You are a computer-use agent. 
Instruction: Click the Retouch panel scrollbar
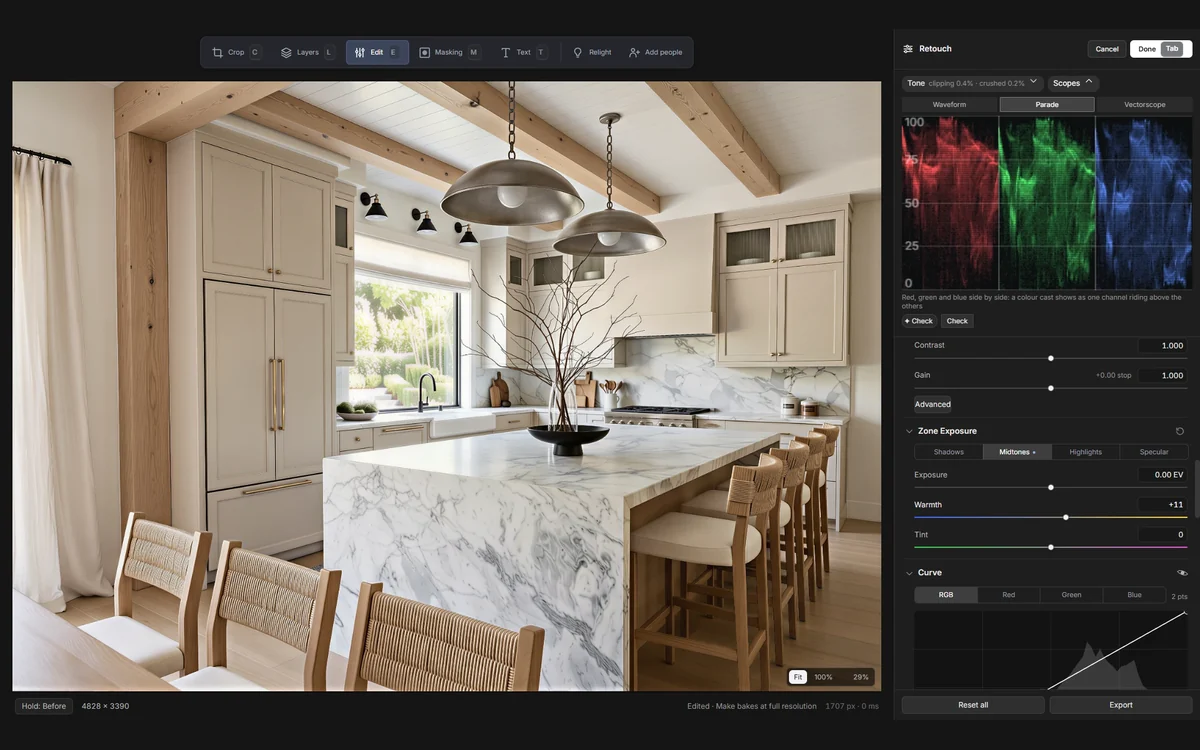[1196, 488]
